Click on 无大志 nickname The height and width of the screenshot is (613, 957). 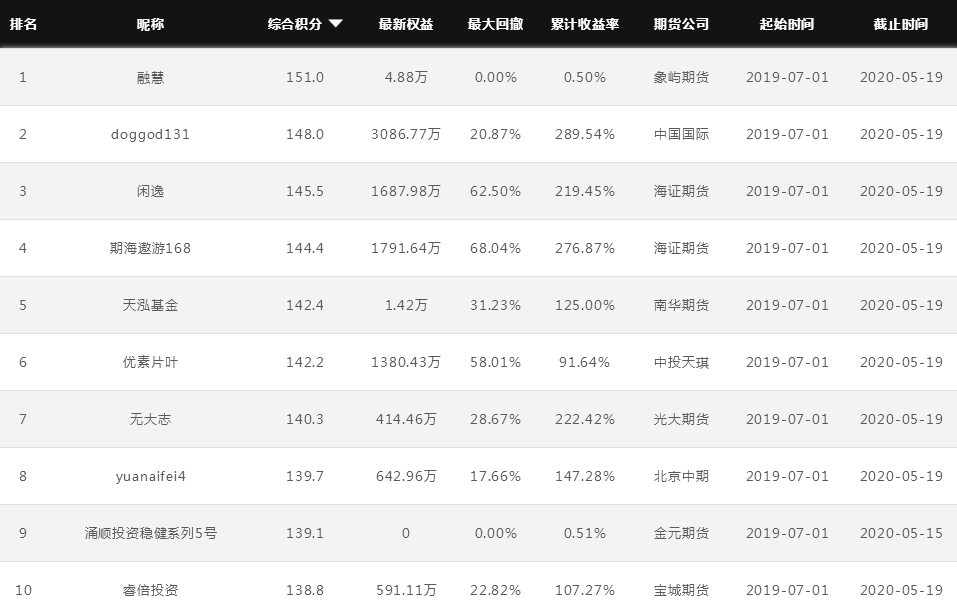(x=151, y=419)
